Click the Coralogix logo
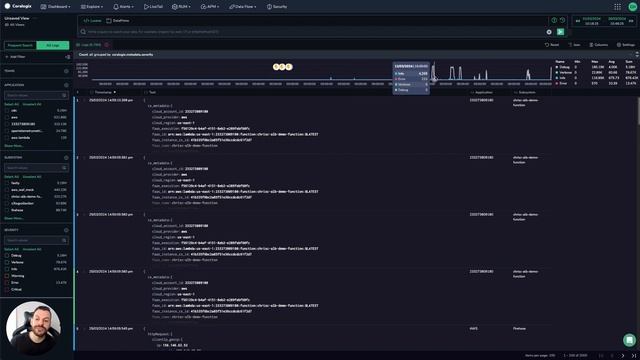Screen dimensions: 640x360 18,6
